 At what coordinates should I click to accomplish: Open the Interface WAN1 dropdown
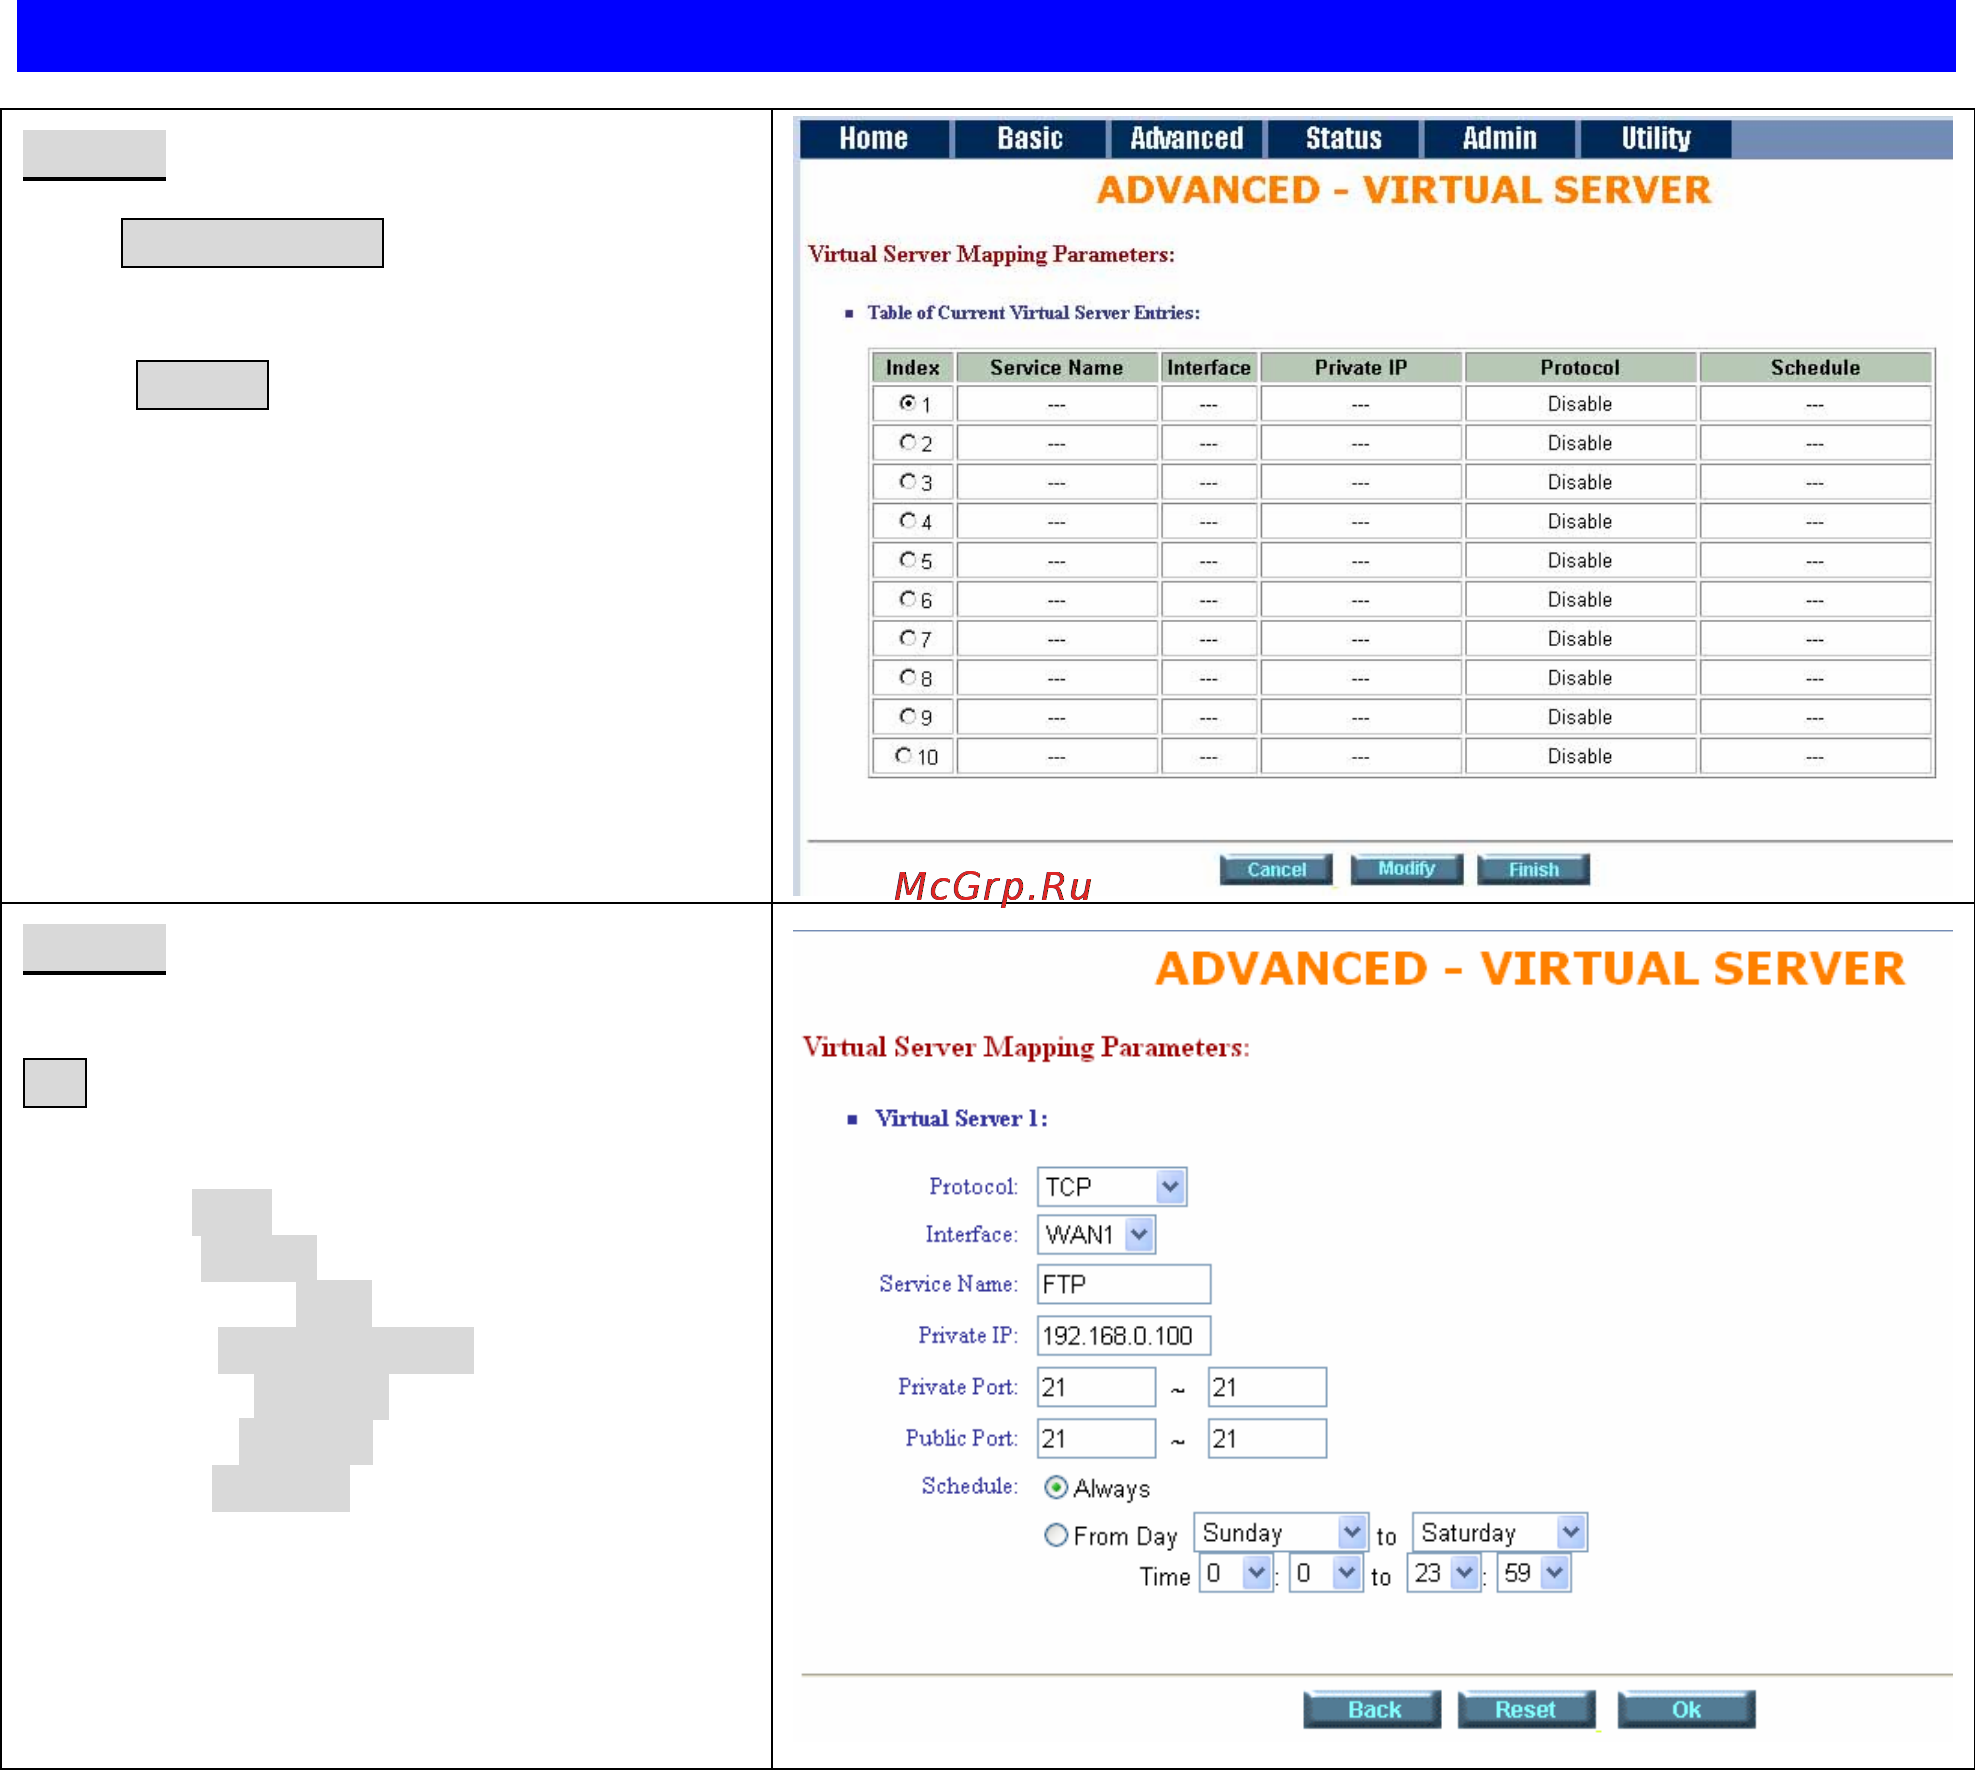pyautogui.click(x=1096, y=1234)
